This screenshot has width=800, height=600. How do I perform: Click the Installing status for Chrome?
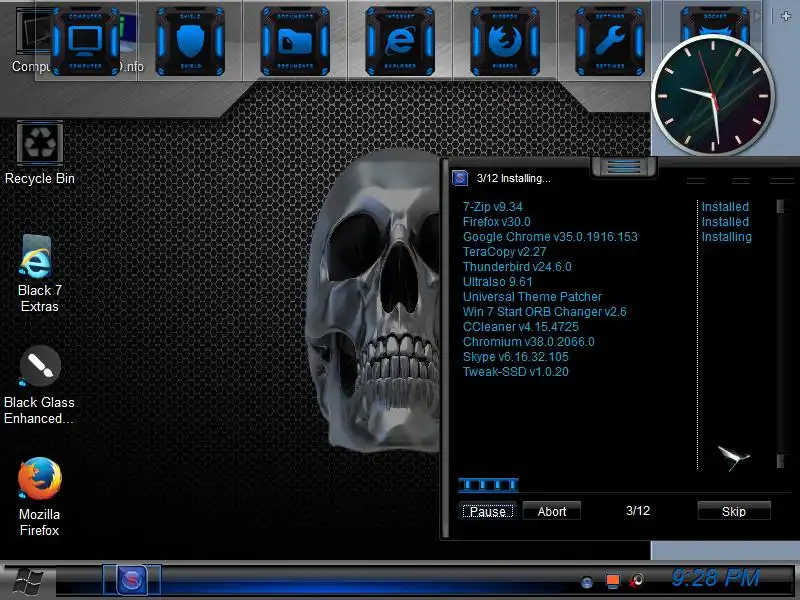726,237
